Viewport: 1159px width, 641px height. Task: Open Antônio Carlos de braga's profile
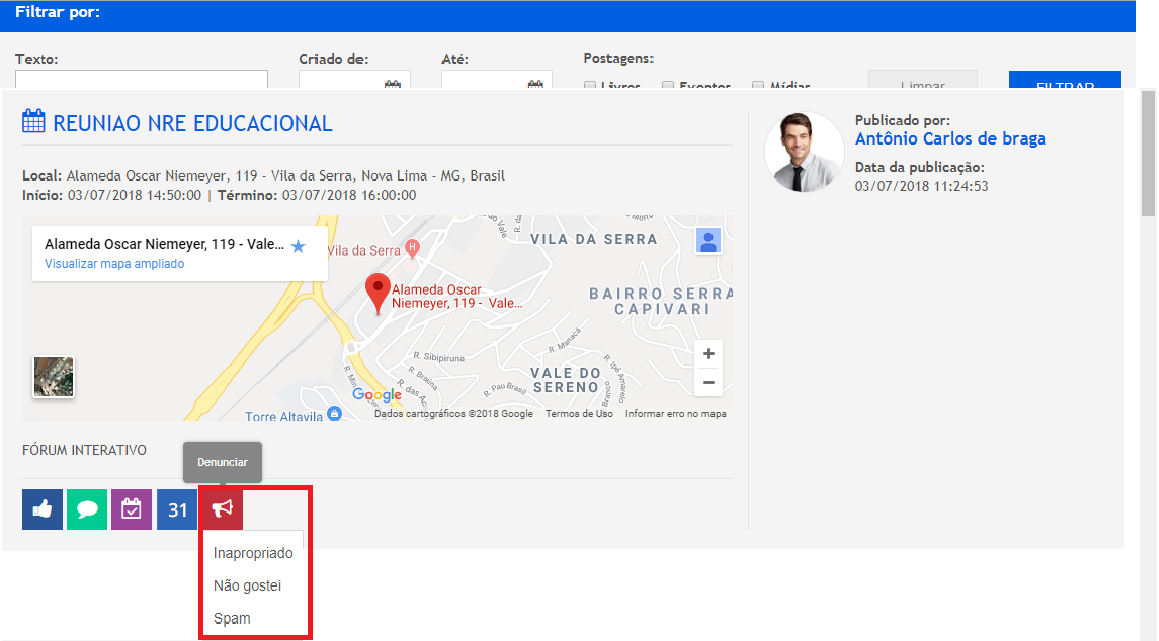pyautogui.click(x=949, y=139)
